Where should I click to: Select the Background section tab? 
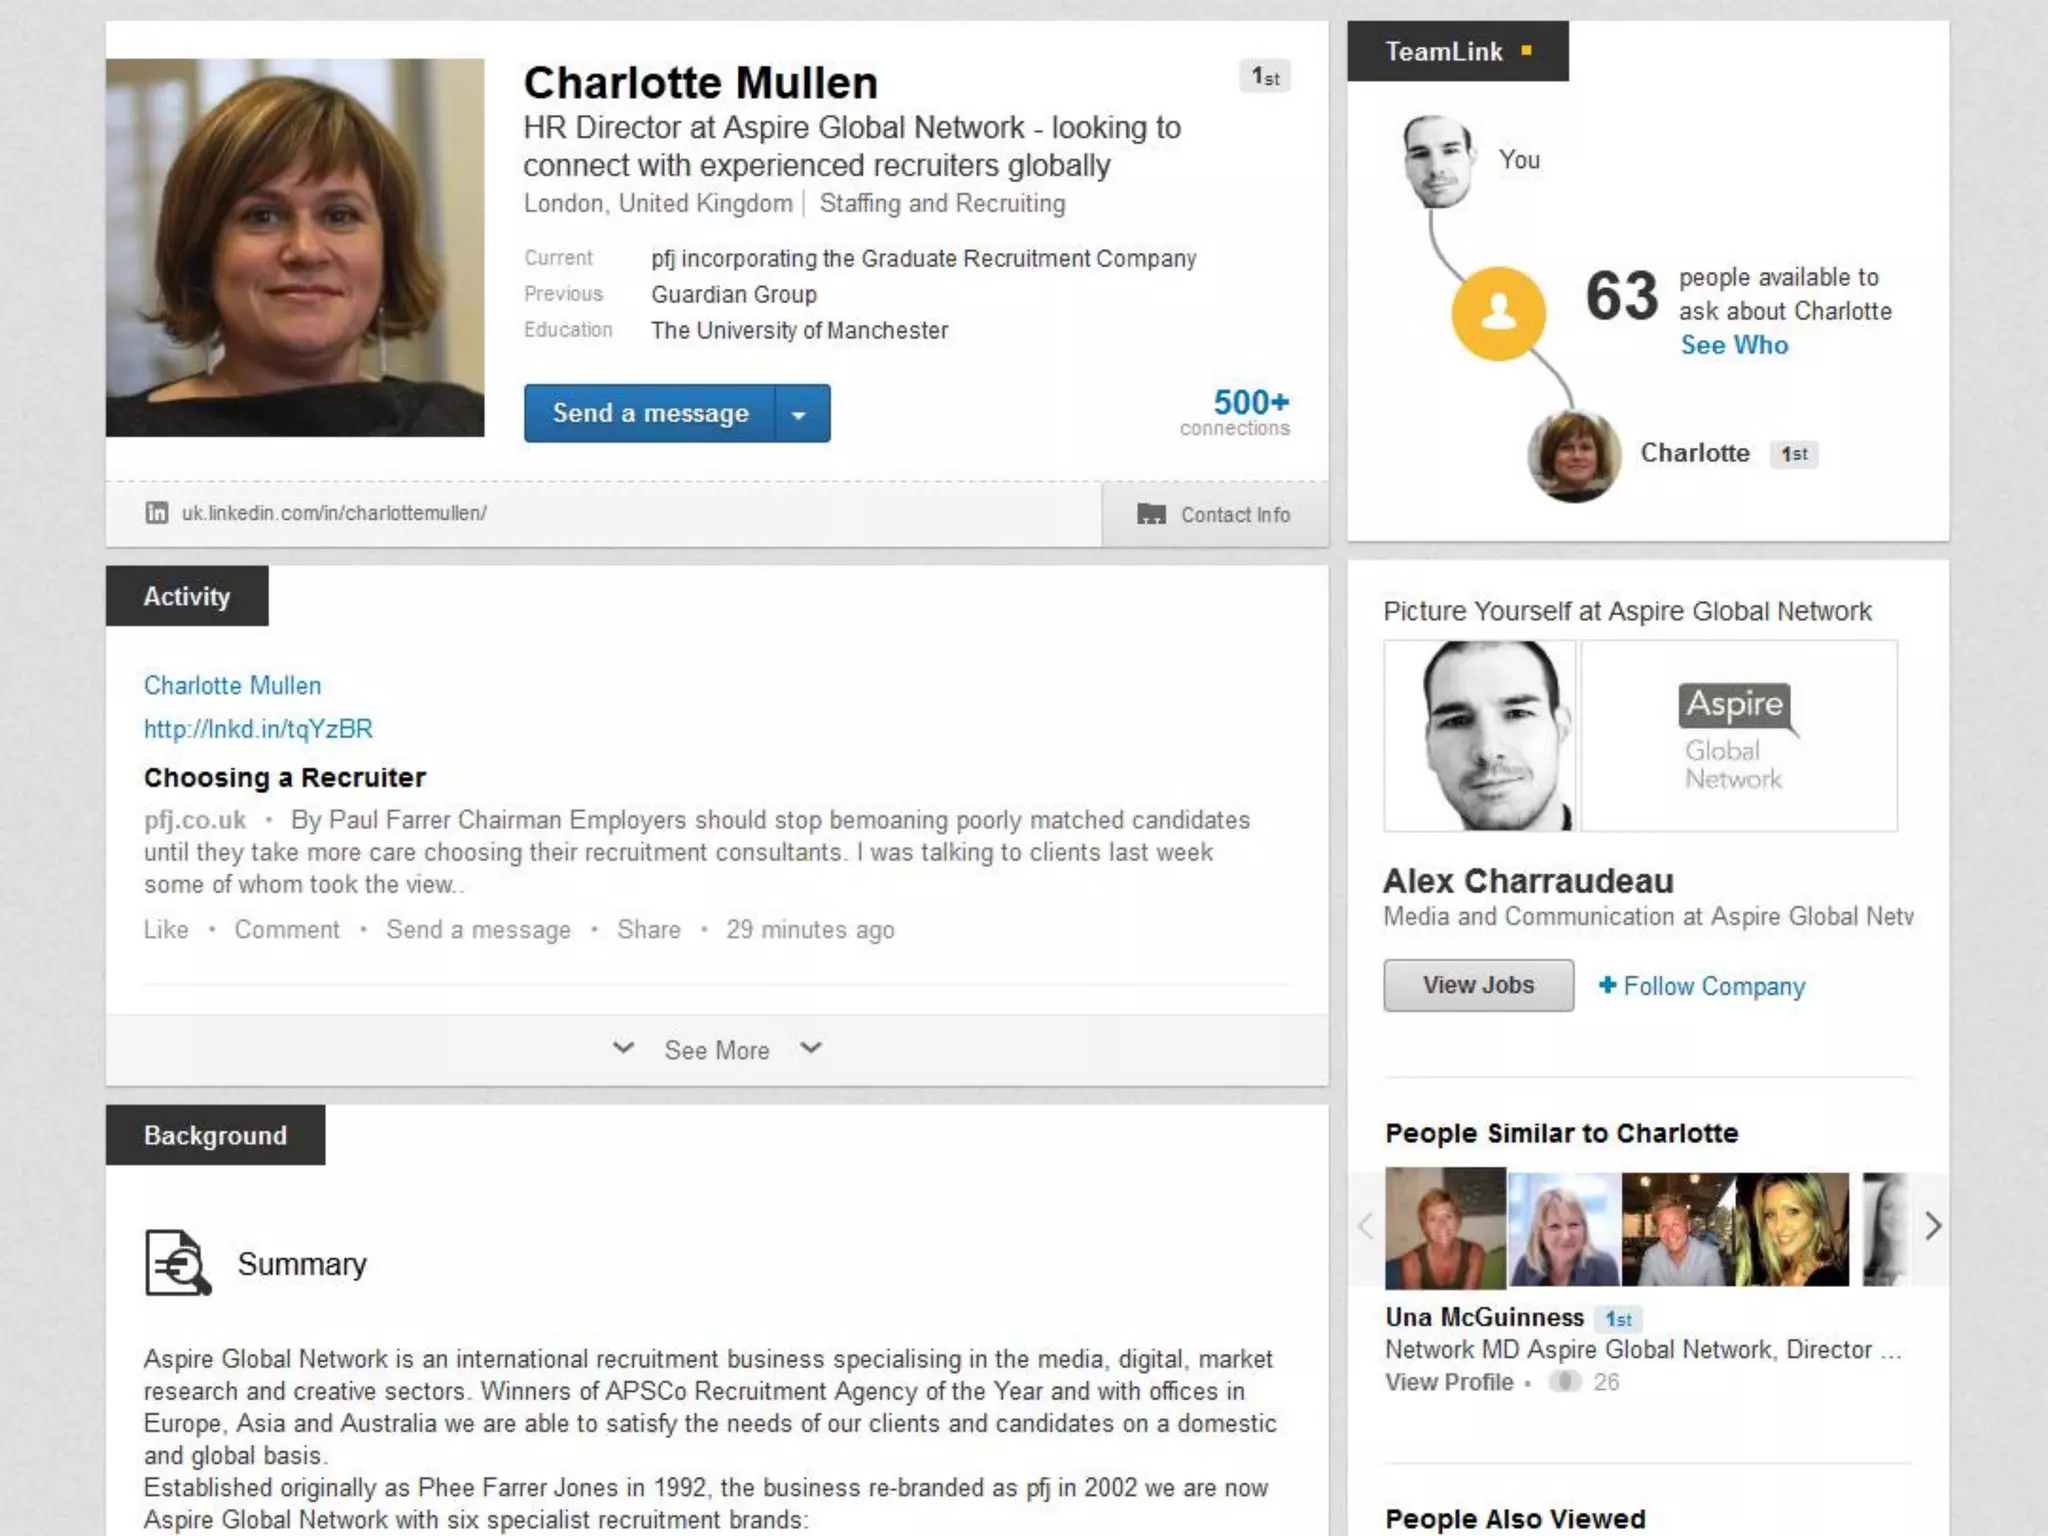[x=215, y=1135]
